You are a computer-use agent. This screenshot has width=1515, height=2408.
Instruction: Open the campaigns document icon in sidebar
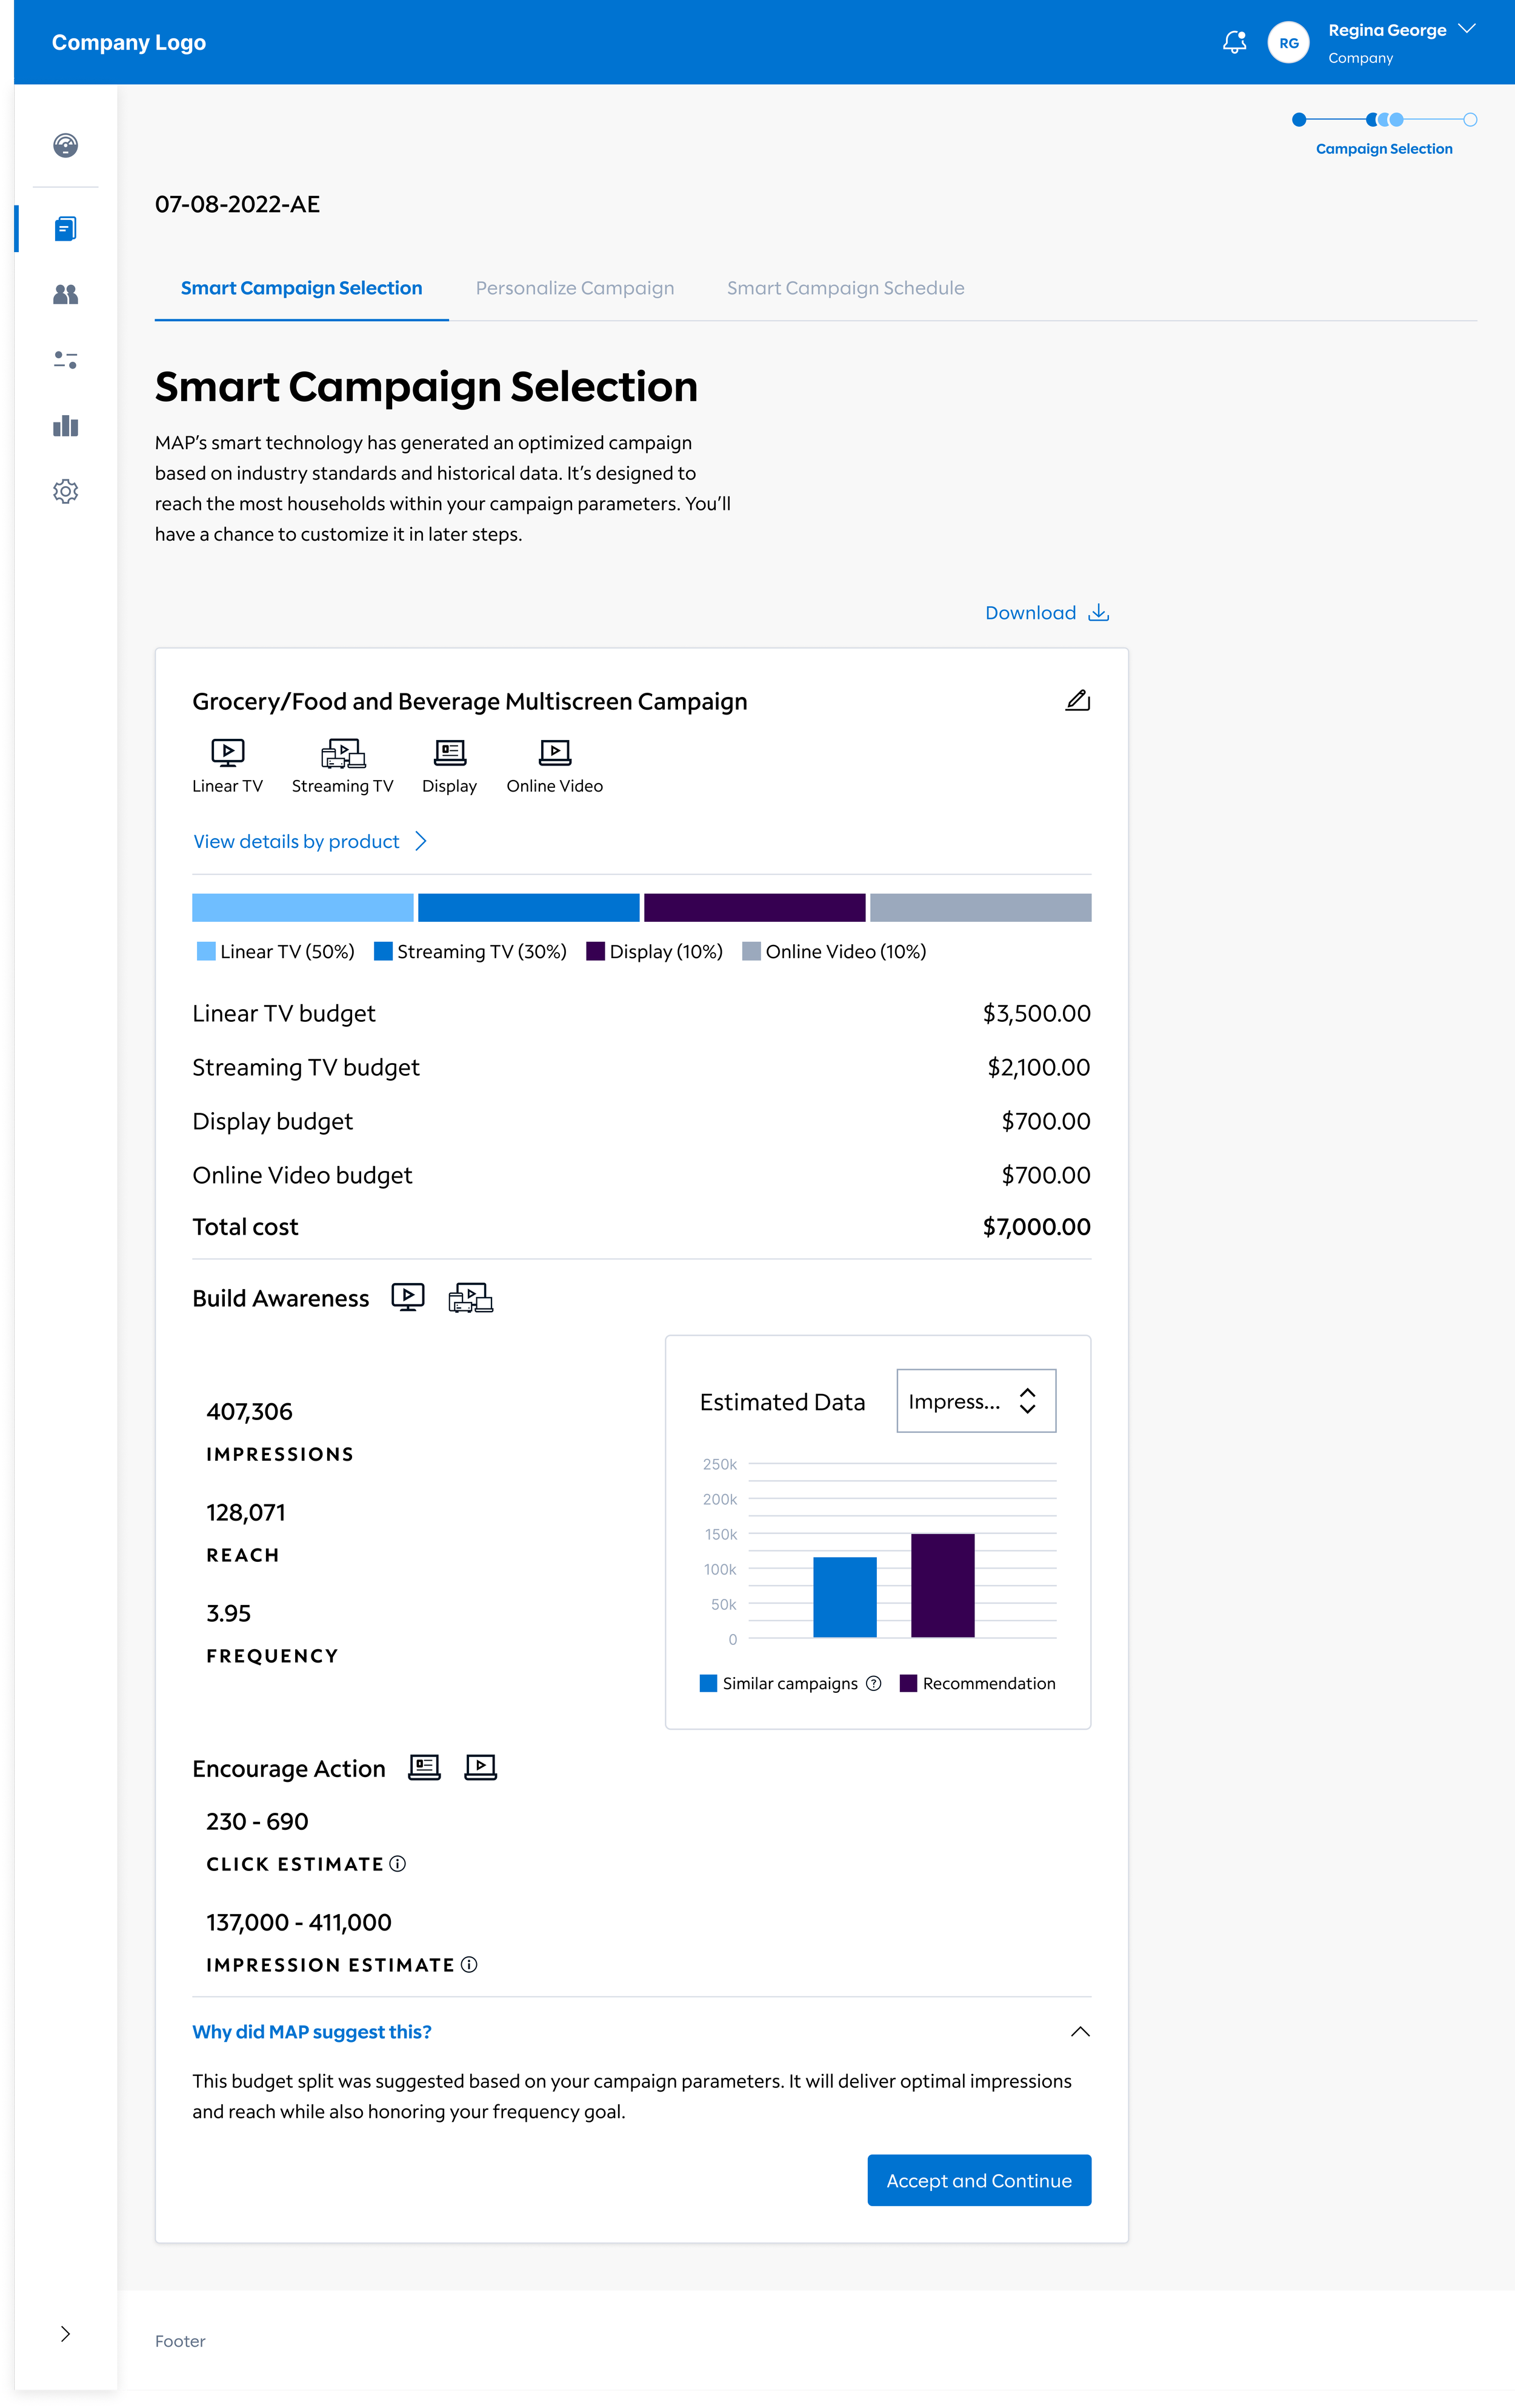(65, 229)
